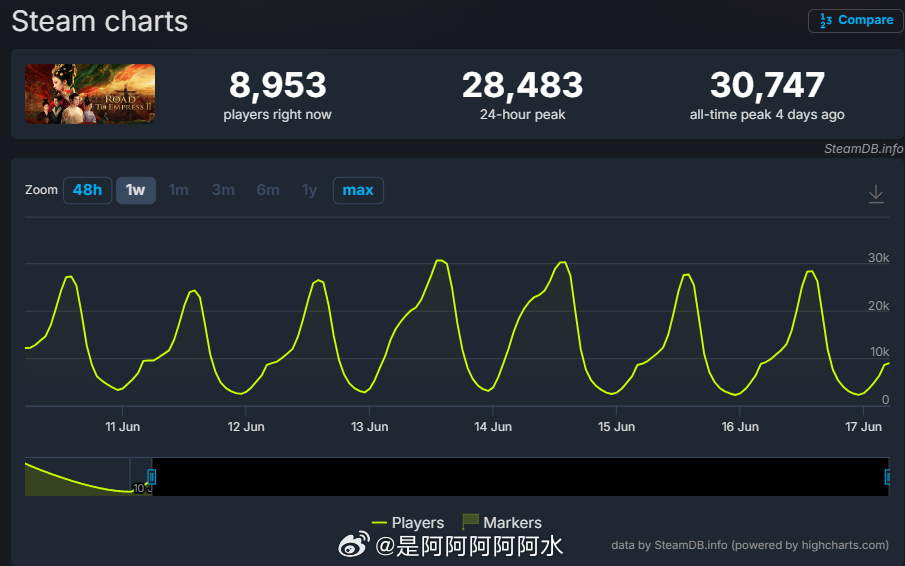
Task: Click the 15 Jun axis label
Action: point(616,427)
